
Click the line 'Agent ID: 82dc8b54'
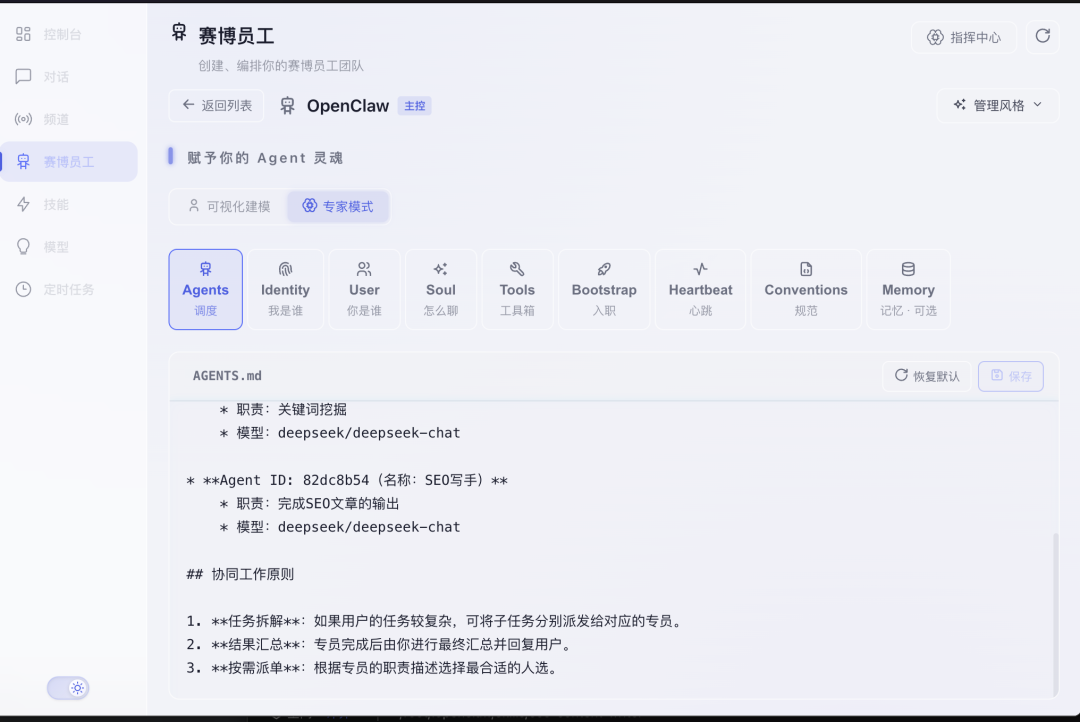347,480
